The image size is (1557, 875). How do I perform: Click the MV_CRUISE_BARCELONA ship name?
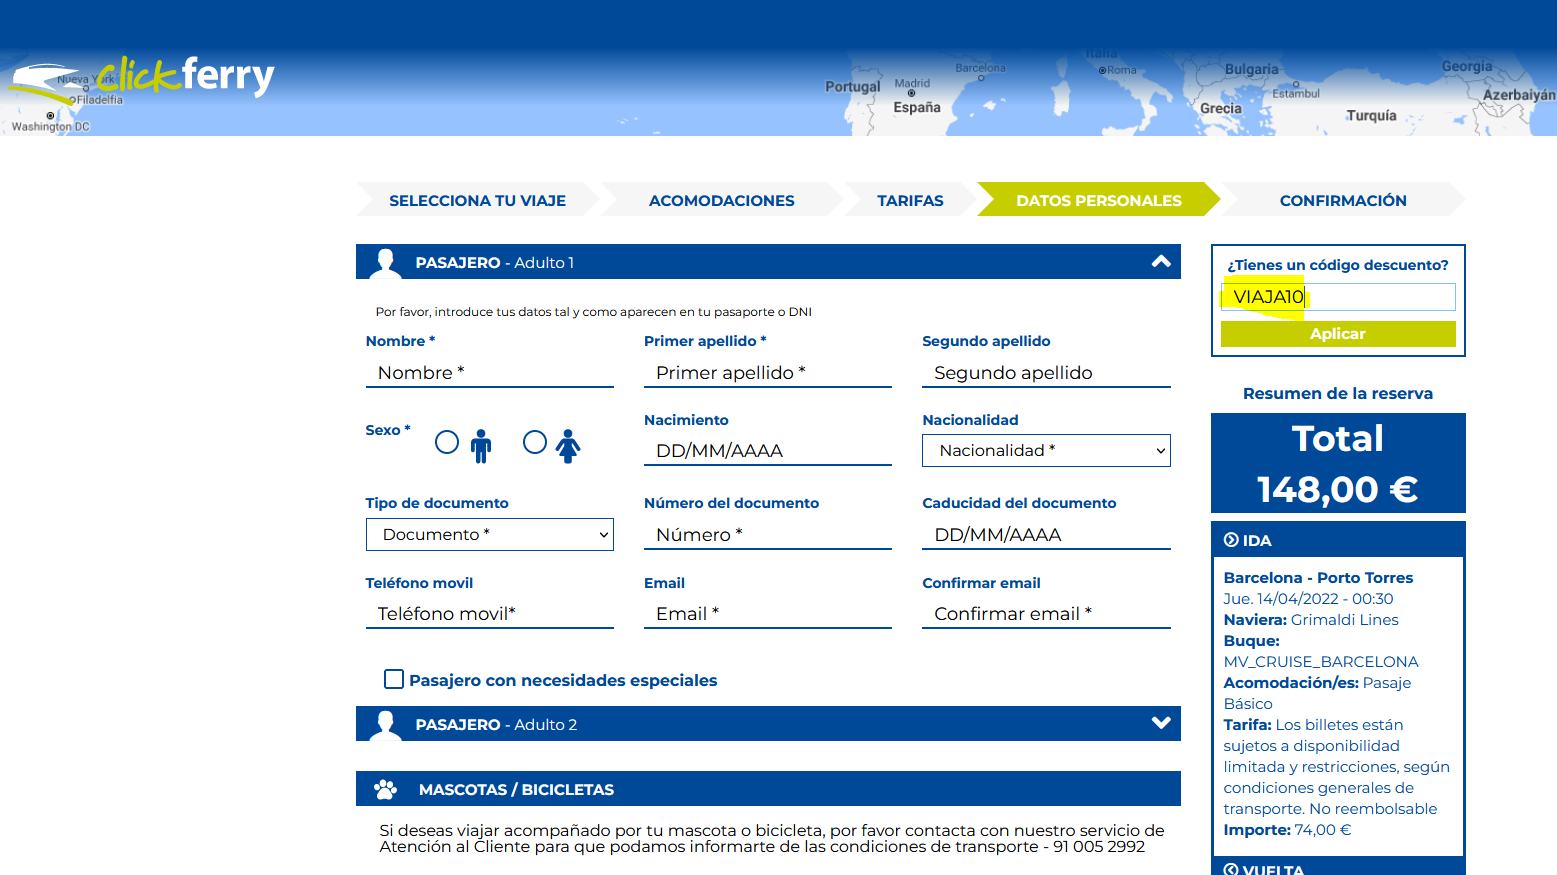click(x=1321, y=662)
